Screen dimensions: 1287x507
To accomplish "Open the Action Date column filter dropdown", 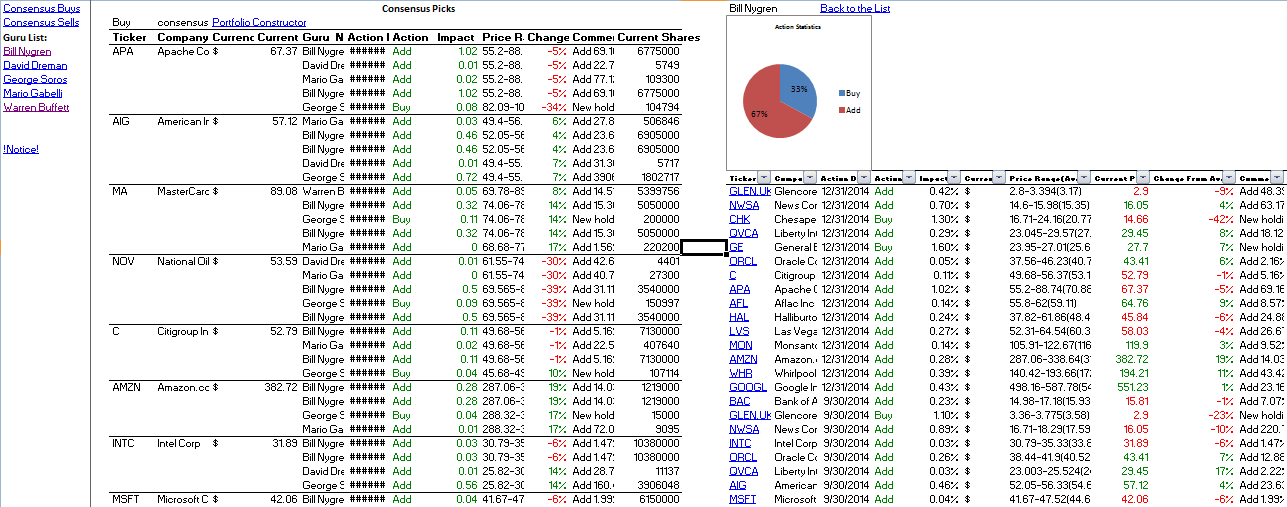I will tap(865, 177).
